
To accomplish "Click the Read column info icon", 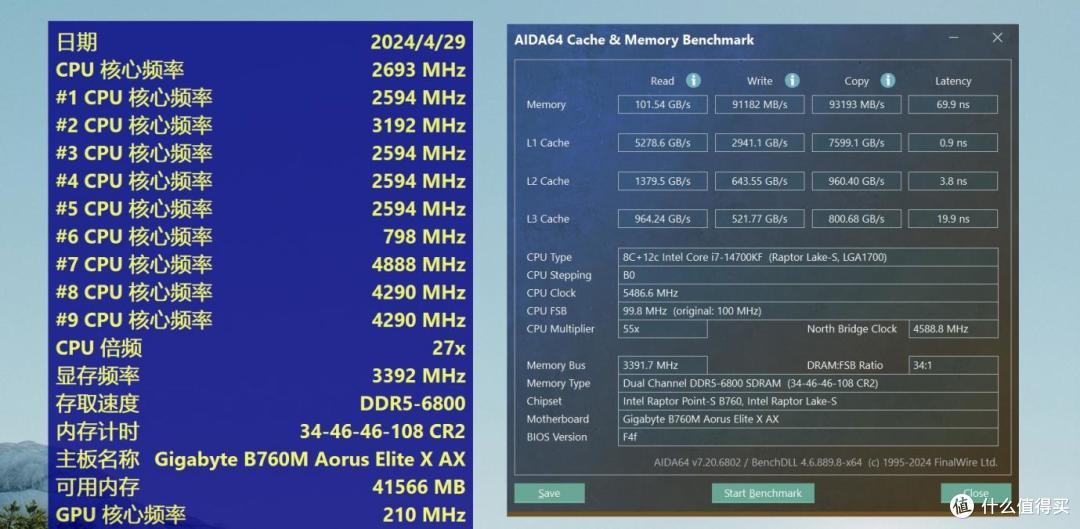I will [694, 81].
